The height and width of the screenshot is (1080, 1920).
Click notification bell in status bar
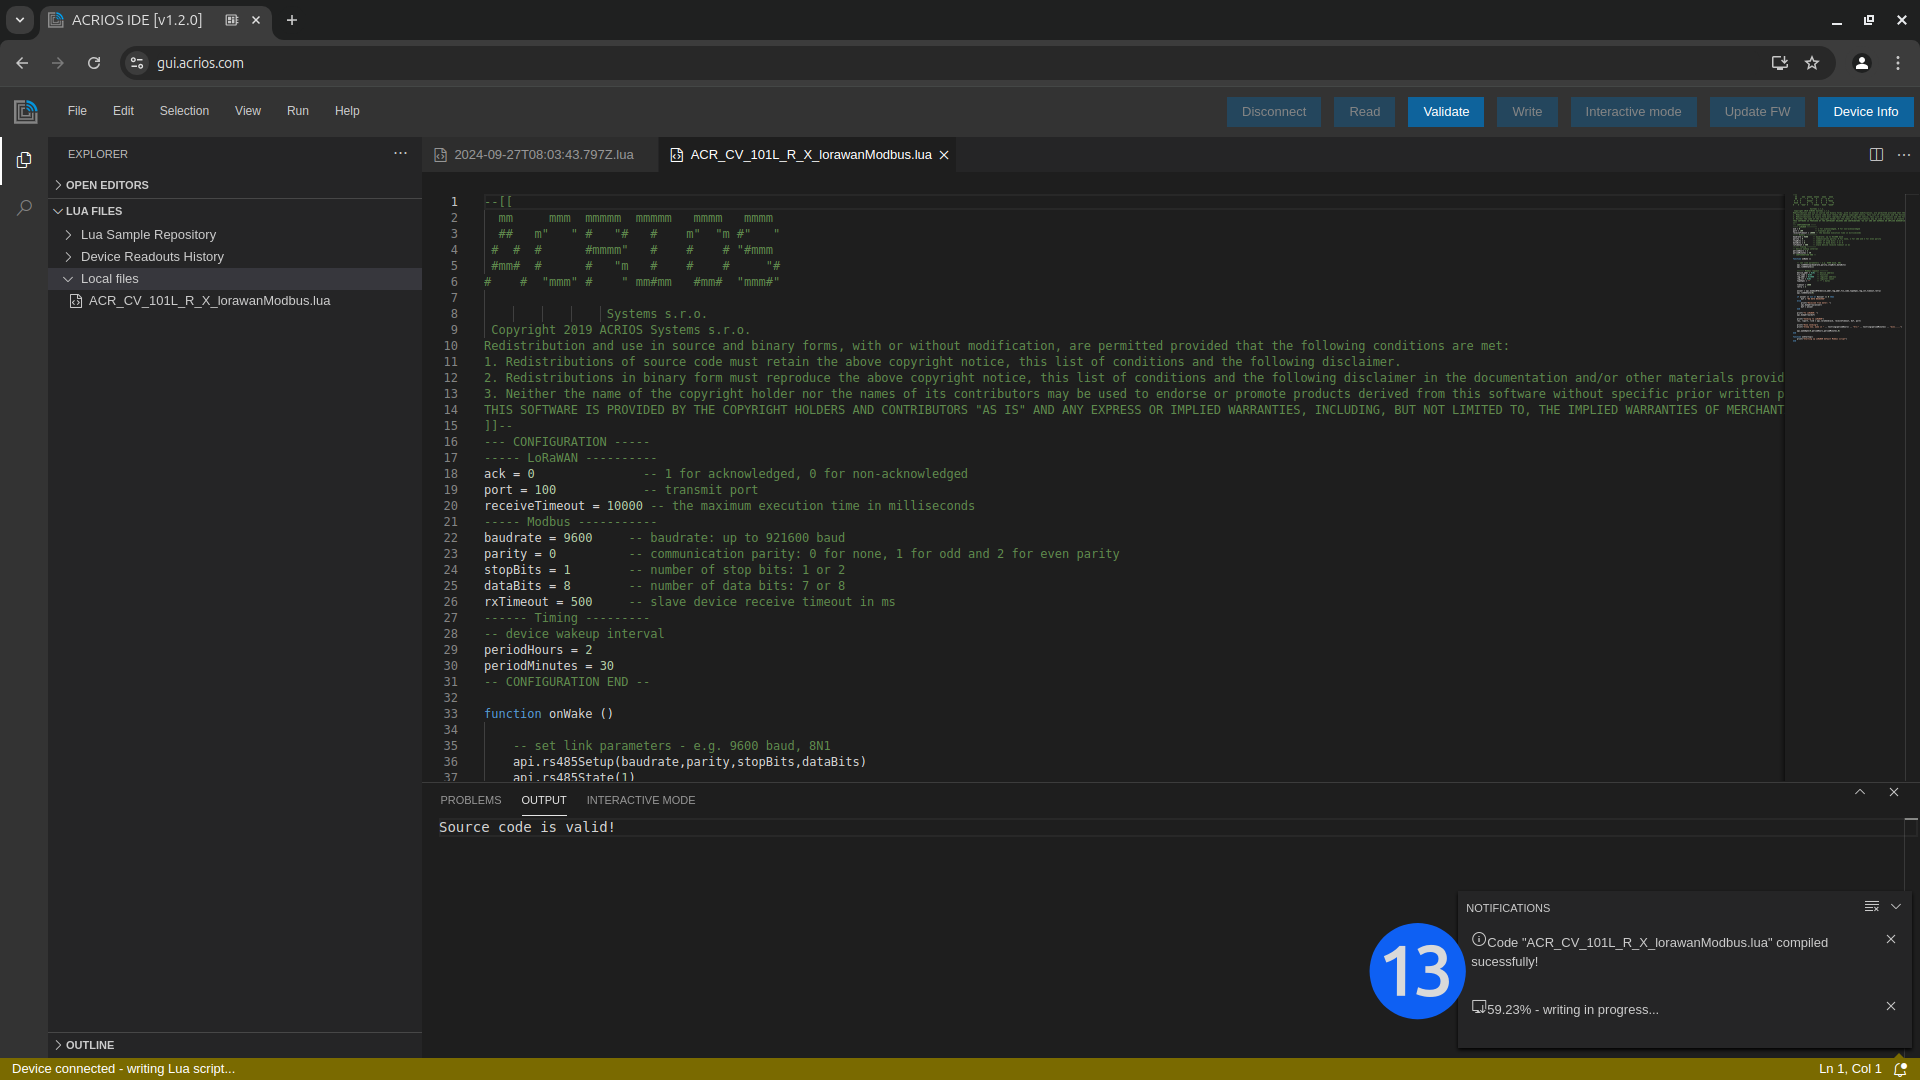click(1900, 1068)
